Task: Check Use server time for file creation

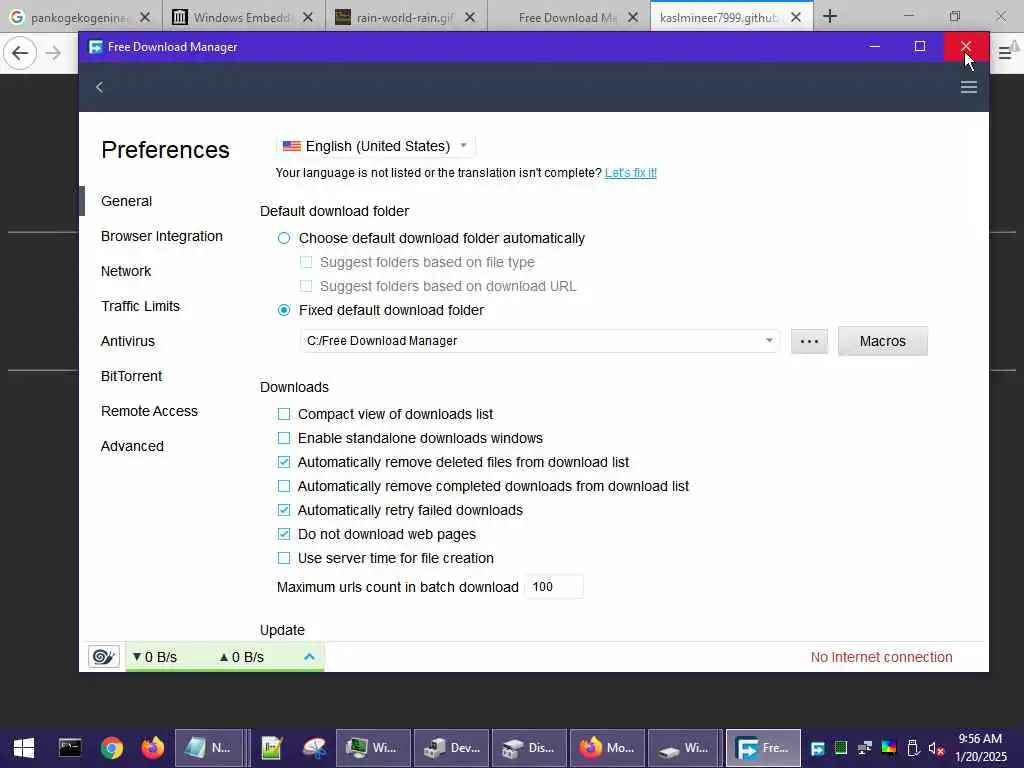Action: coord(283,558)
